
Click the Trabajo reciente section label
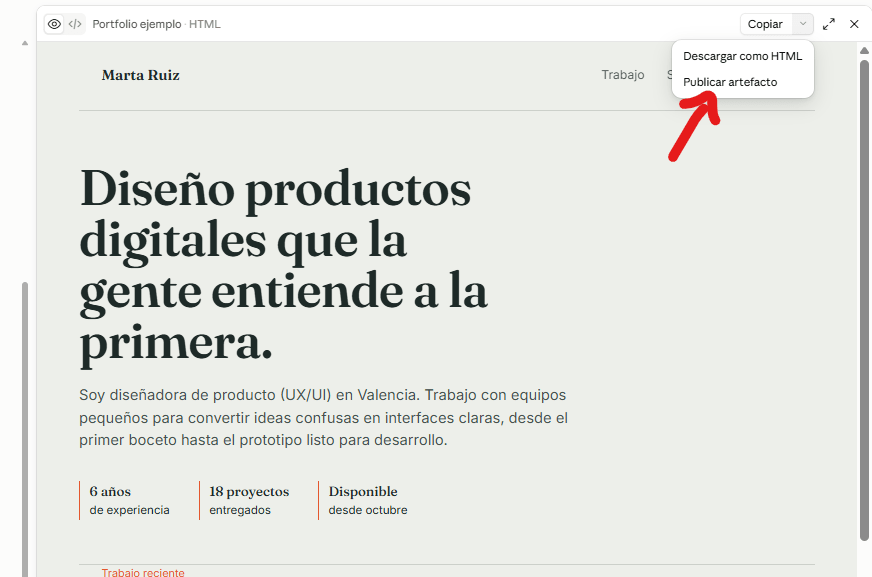pyautogui.click(x=143, y=572)
